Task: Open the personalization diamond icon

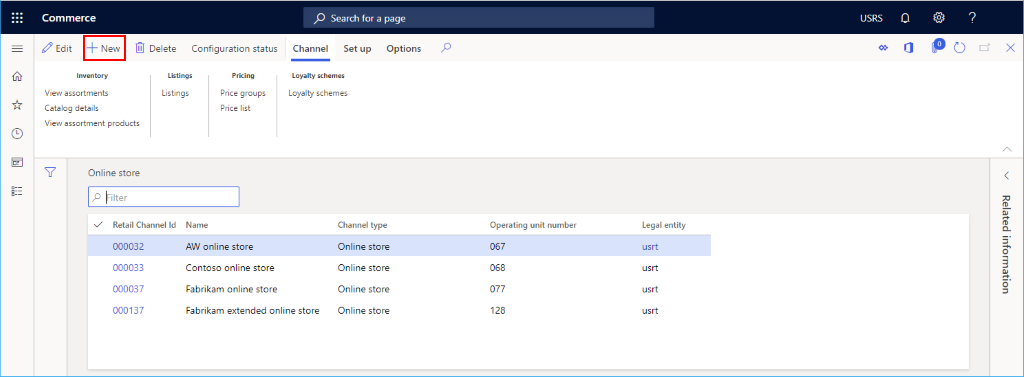Action: pyautogui.click(x=884, y=48)
